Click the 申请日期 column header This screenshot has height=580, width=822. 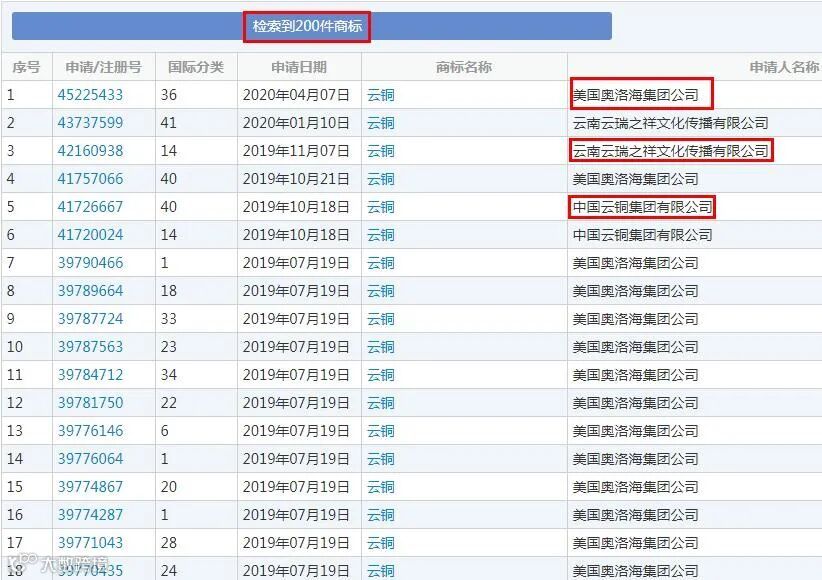299,67
